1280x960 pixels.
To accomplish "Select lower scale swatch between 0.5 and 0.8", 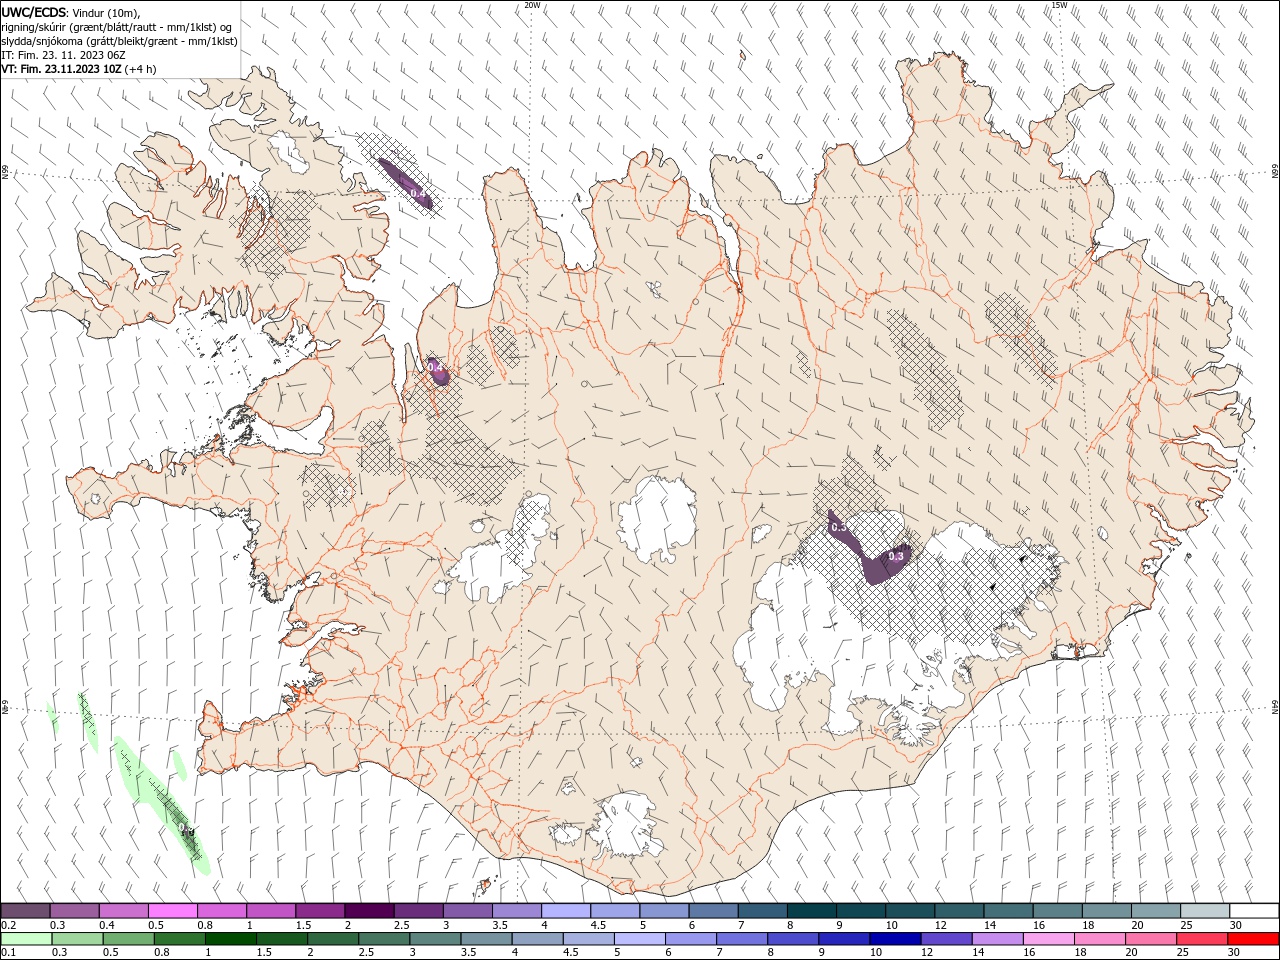I will 128,939.
